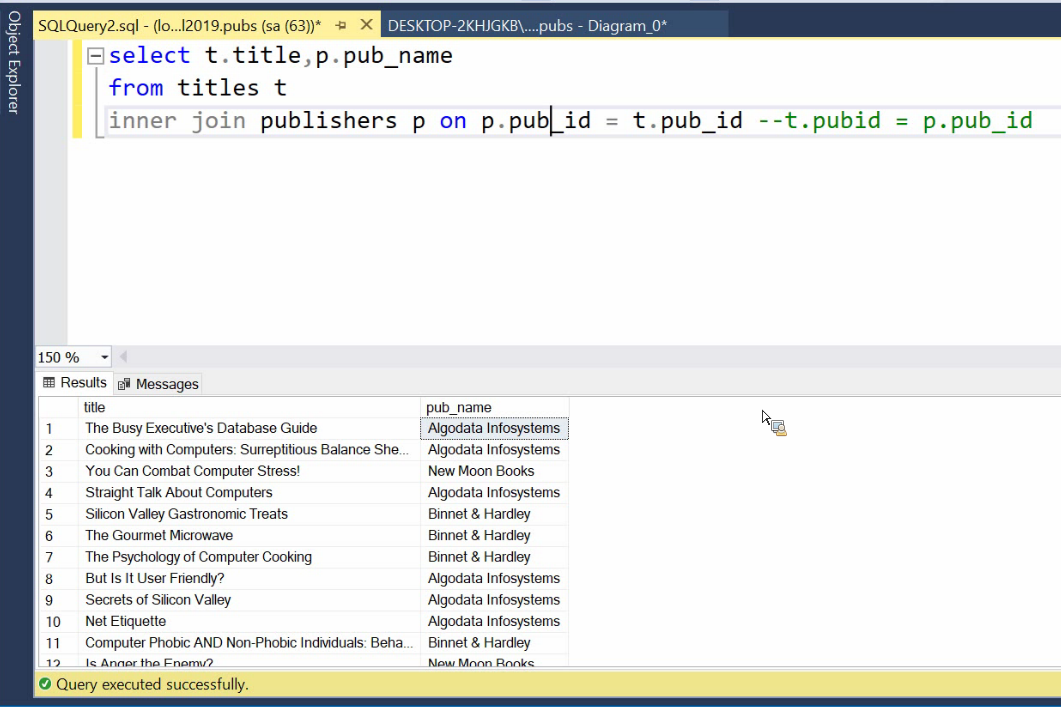
Task: Select the cell 'The Gourmet Microwave'
Action: (249, 535)
